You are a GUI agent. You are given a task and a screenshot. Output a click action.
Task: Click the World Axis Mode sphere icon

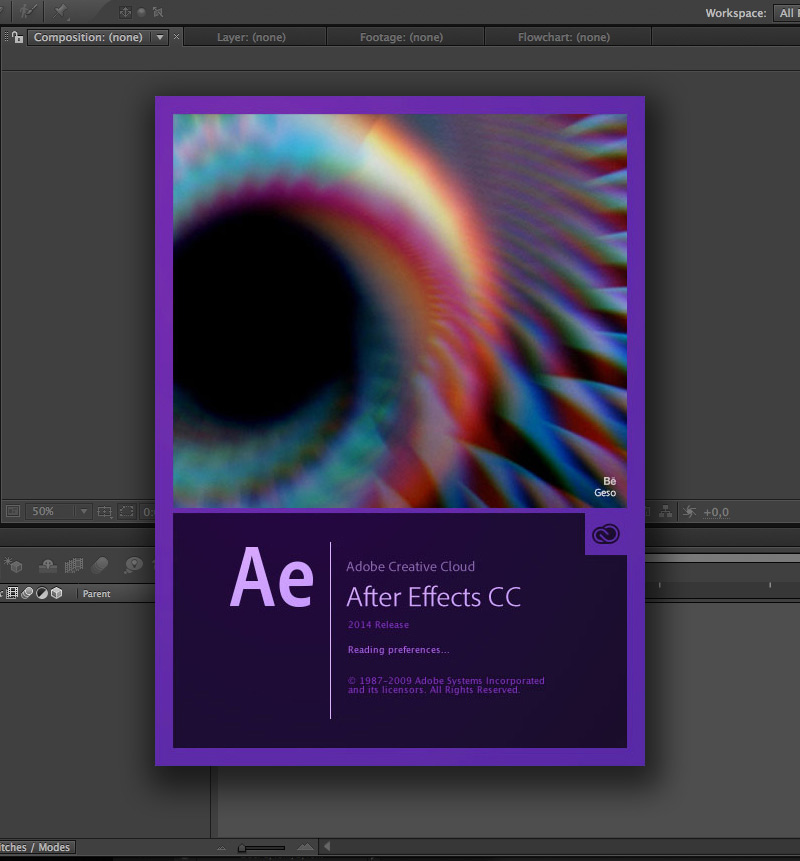tap(142, 12)
